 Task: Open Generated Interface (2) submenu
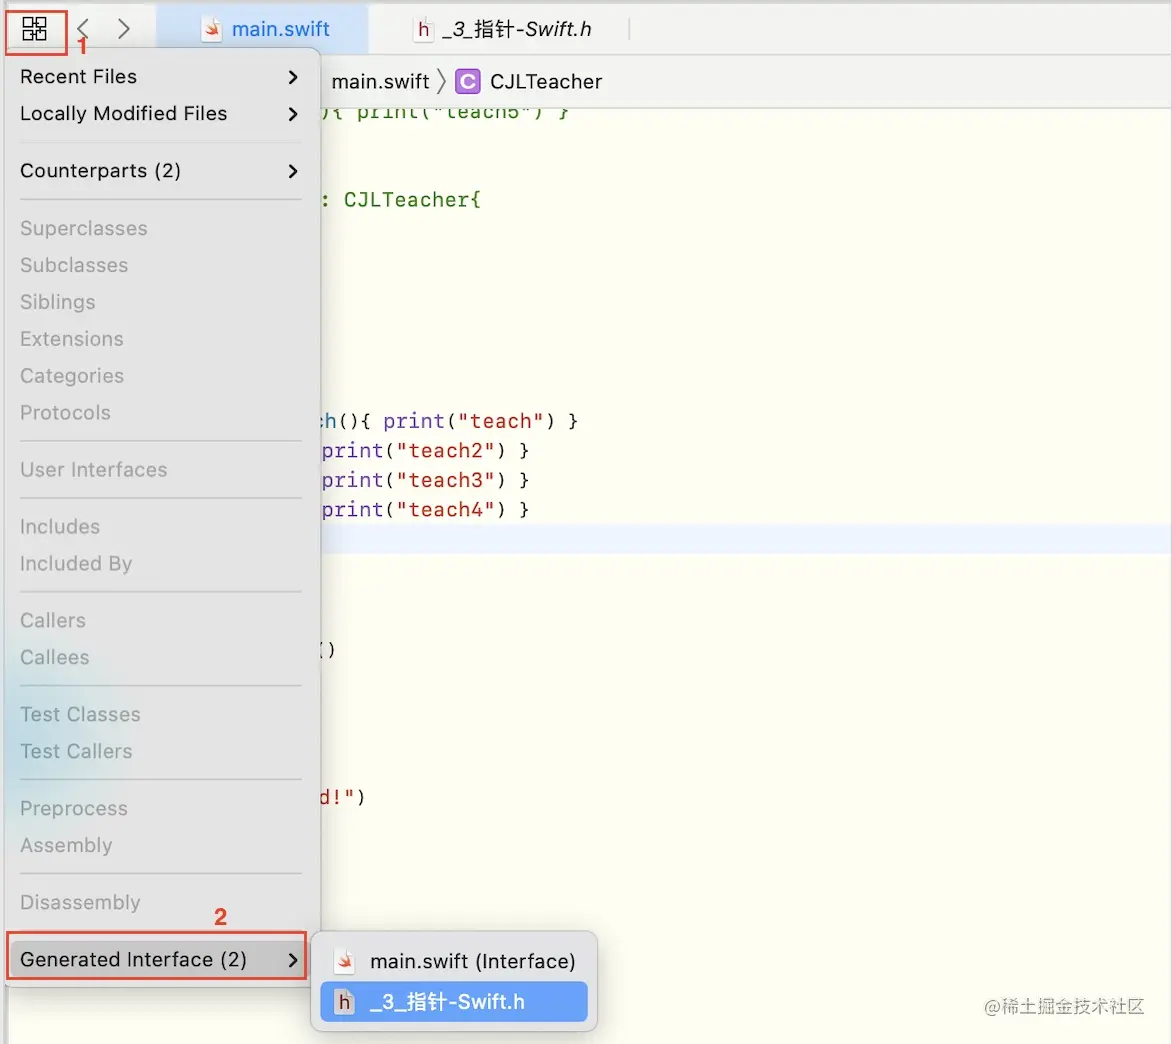coord(157,959)
